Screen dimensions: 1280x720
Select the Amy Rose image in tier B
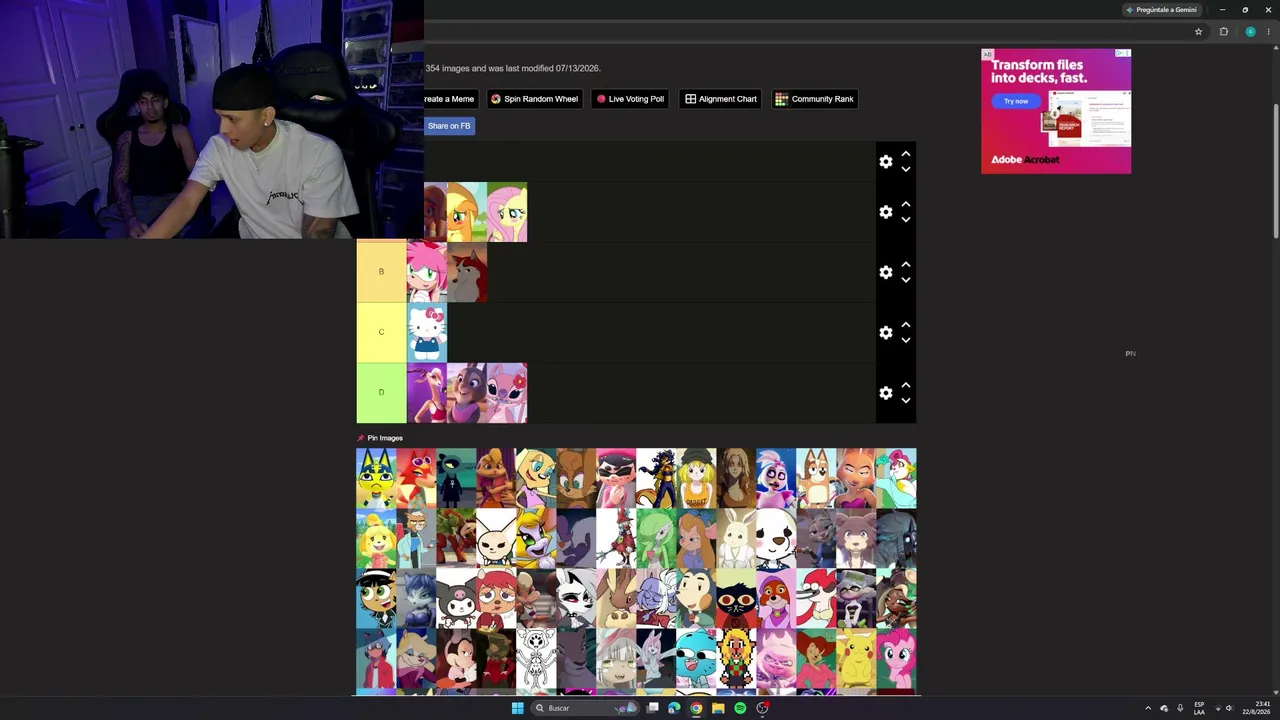click(427, 272)
